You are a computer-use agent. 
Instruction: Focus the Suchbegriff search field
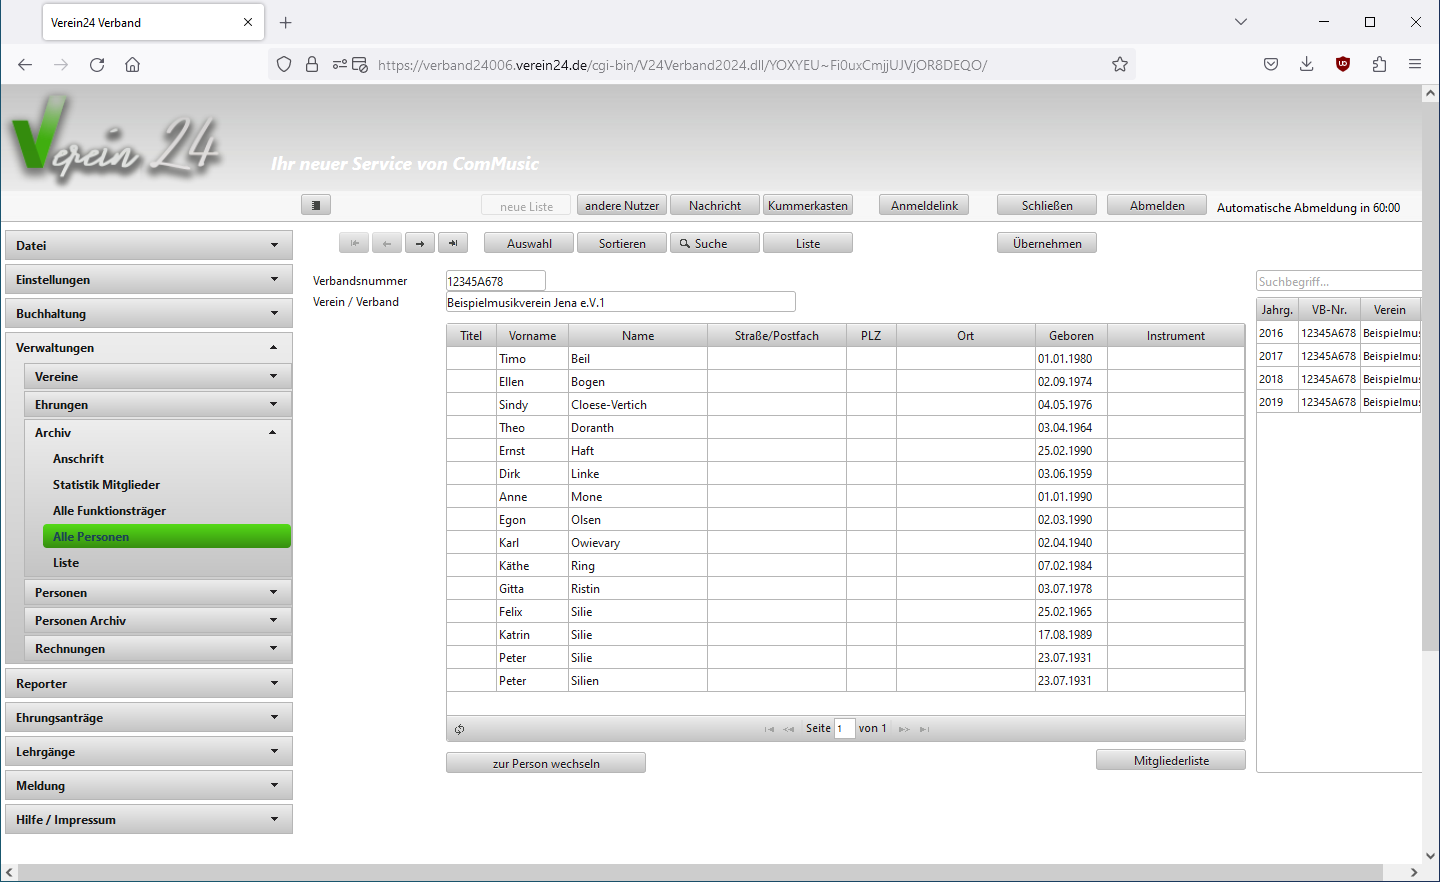tap(1339, 281)
